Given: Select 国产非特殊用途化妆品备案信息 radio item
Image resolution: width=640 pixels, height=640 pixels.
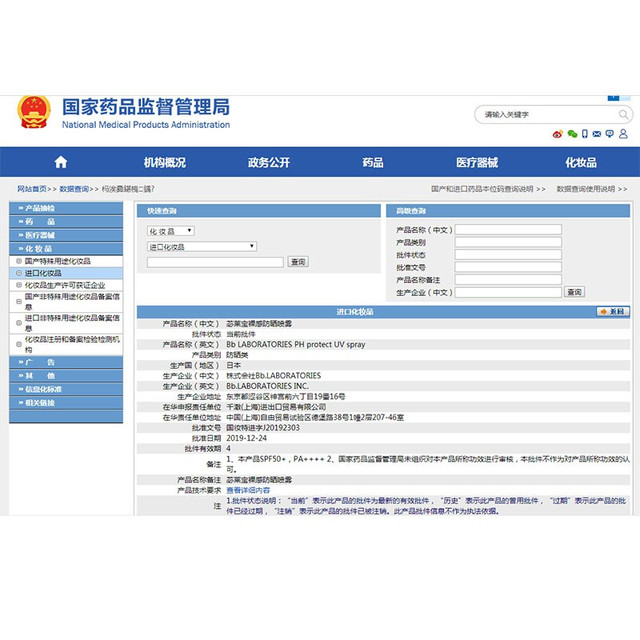Looking at the screenshot, I should [x=19, y=302].
